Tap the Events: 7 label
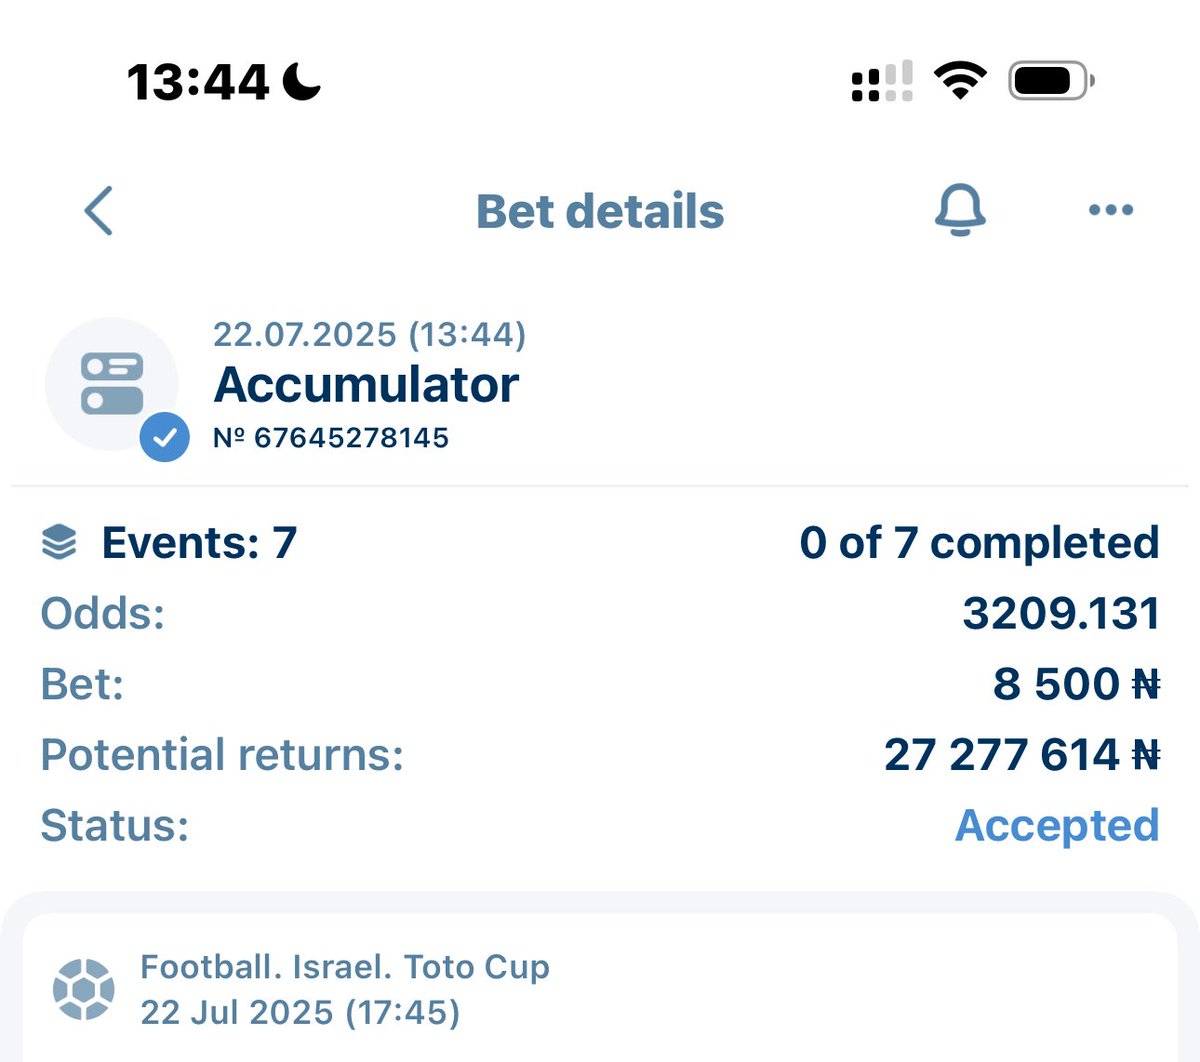 [199, 542]
